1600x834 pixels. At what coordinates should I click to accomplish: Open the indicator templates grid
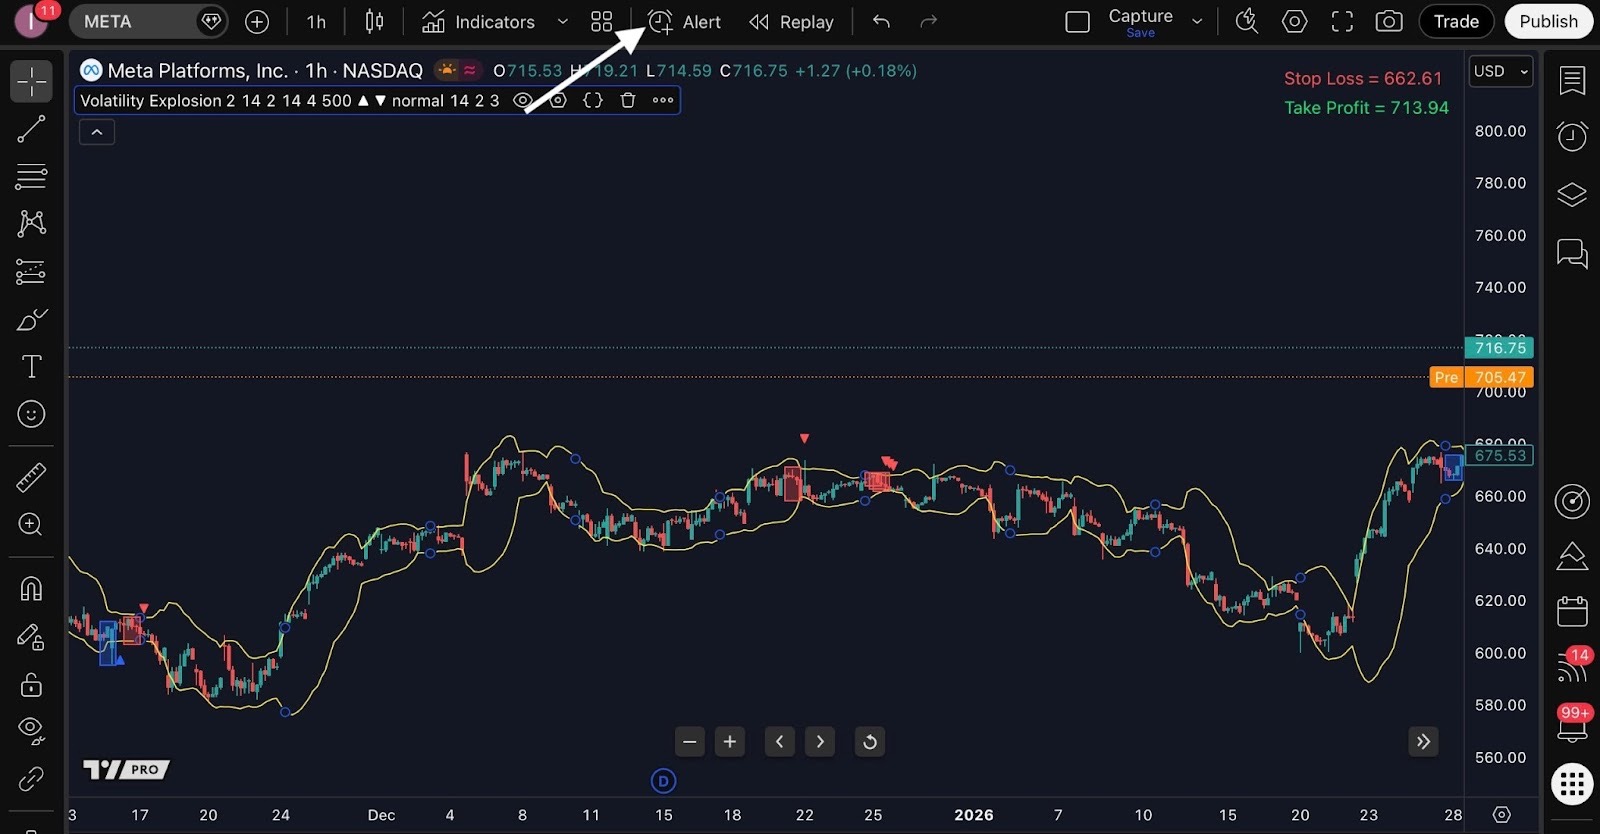point(601,21)
